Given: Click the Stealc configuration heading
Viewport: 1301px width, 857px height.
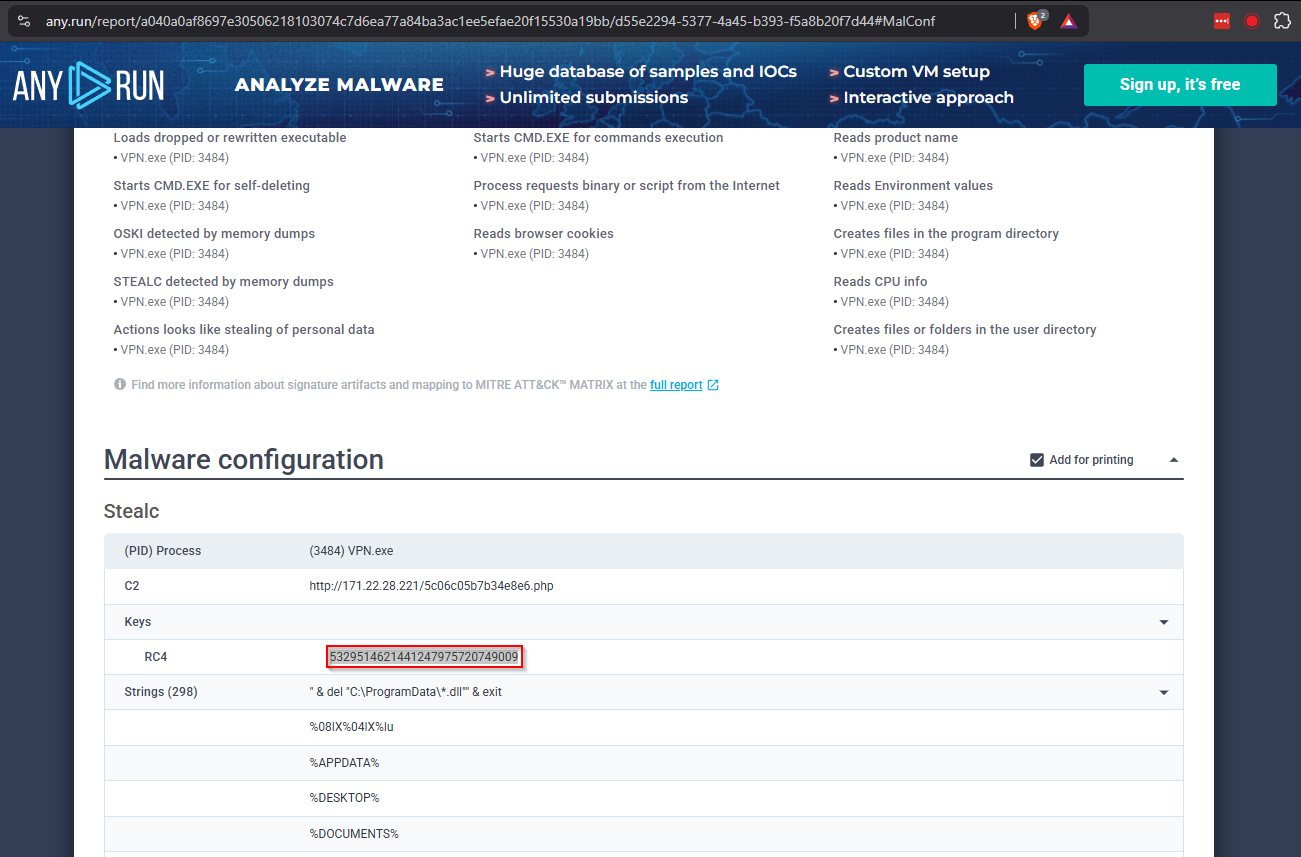Looking at the screenshot, I should 132,511.
